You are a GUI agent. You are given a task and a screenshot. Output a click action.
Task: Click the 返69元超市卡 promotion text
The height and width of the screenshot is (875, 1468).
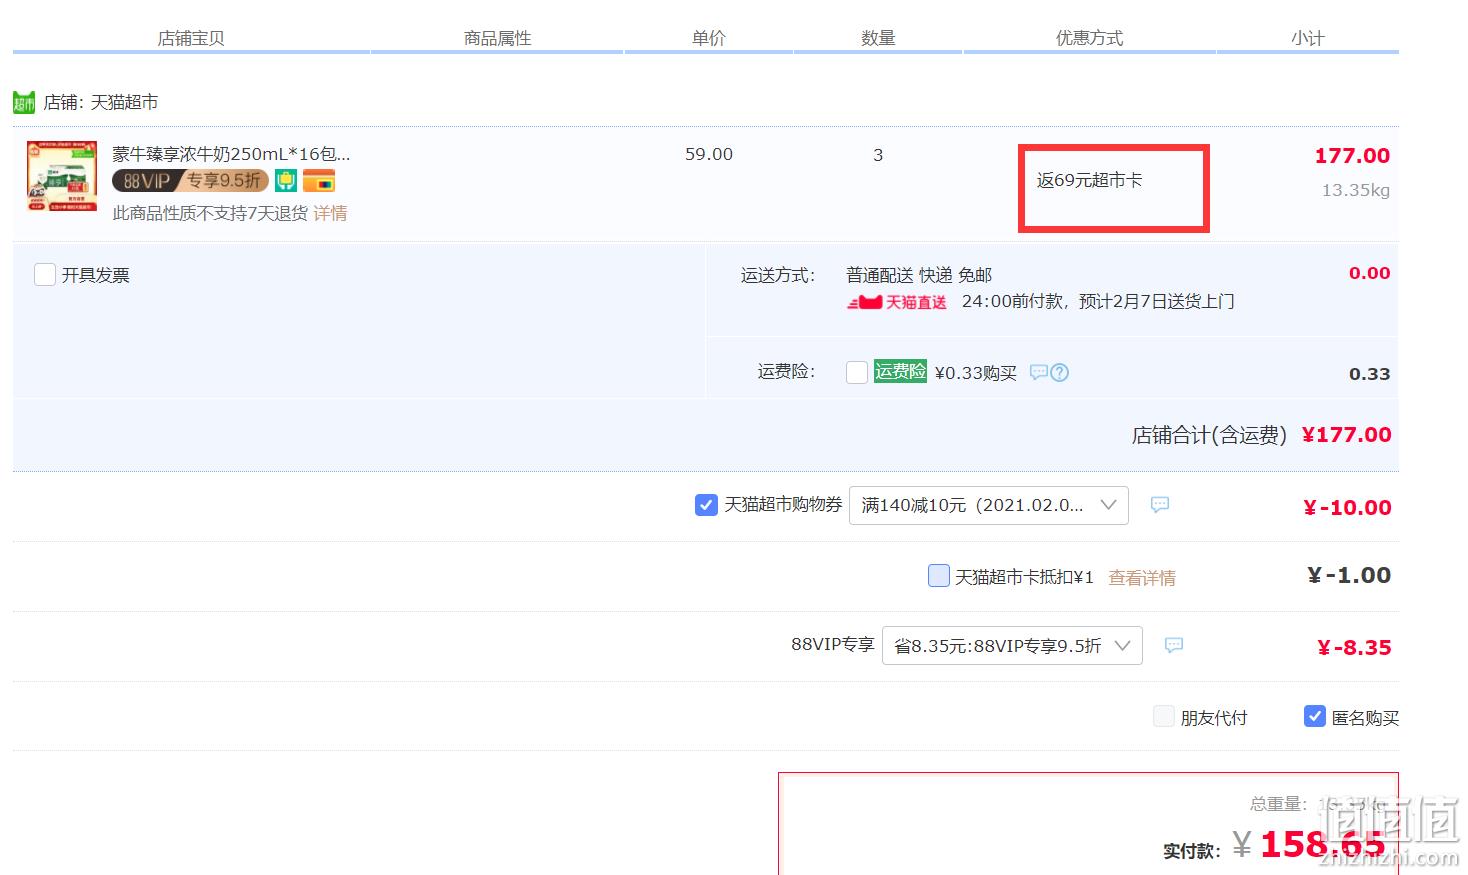(1089, 180)
